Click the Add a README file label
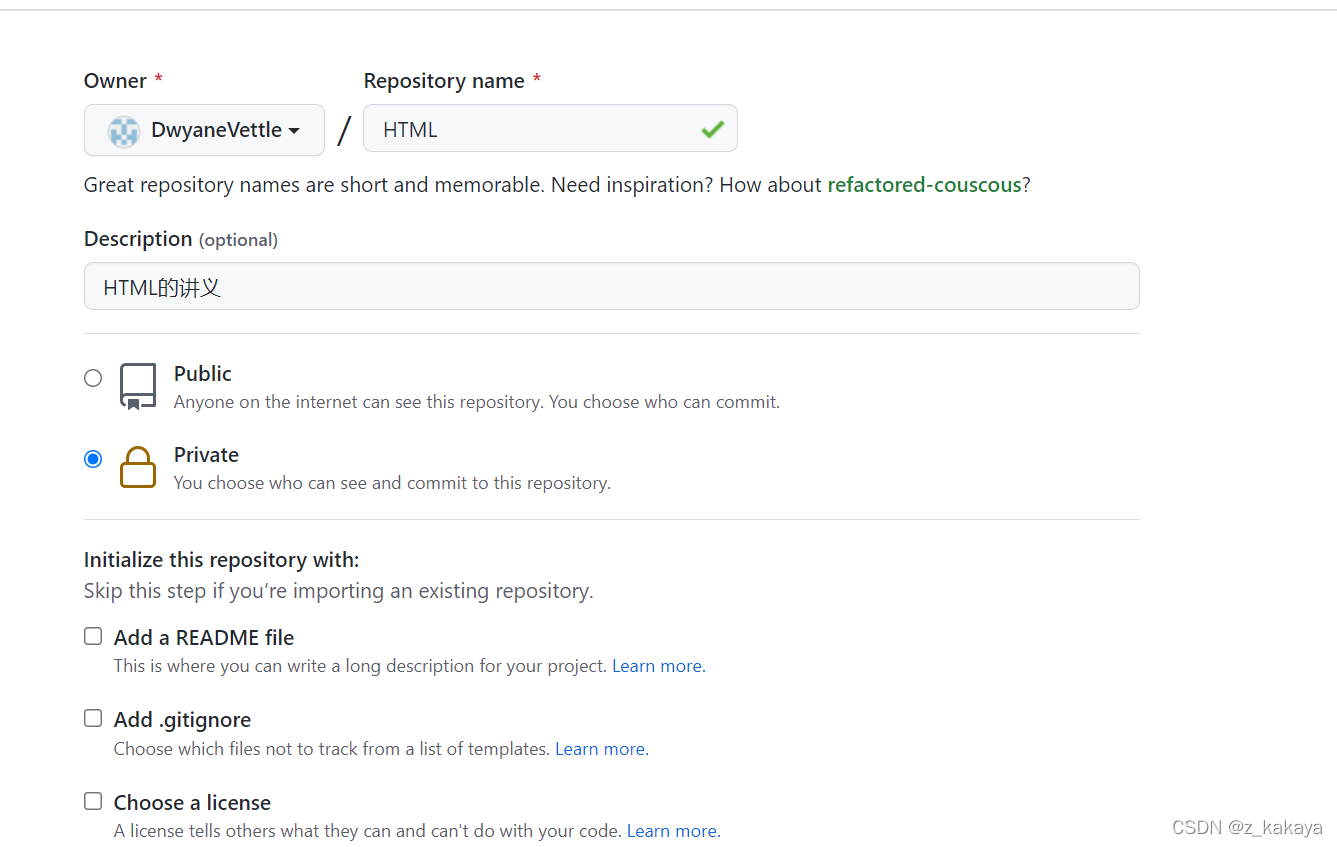Viewport: 1337px width, 847px height. (204, 638)
